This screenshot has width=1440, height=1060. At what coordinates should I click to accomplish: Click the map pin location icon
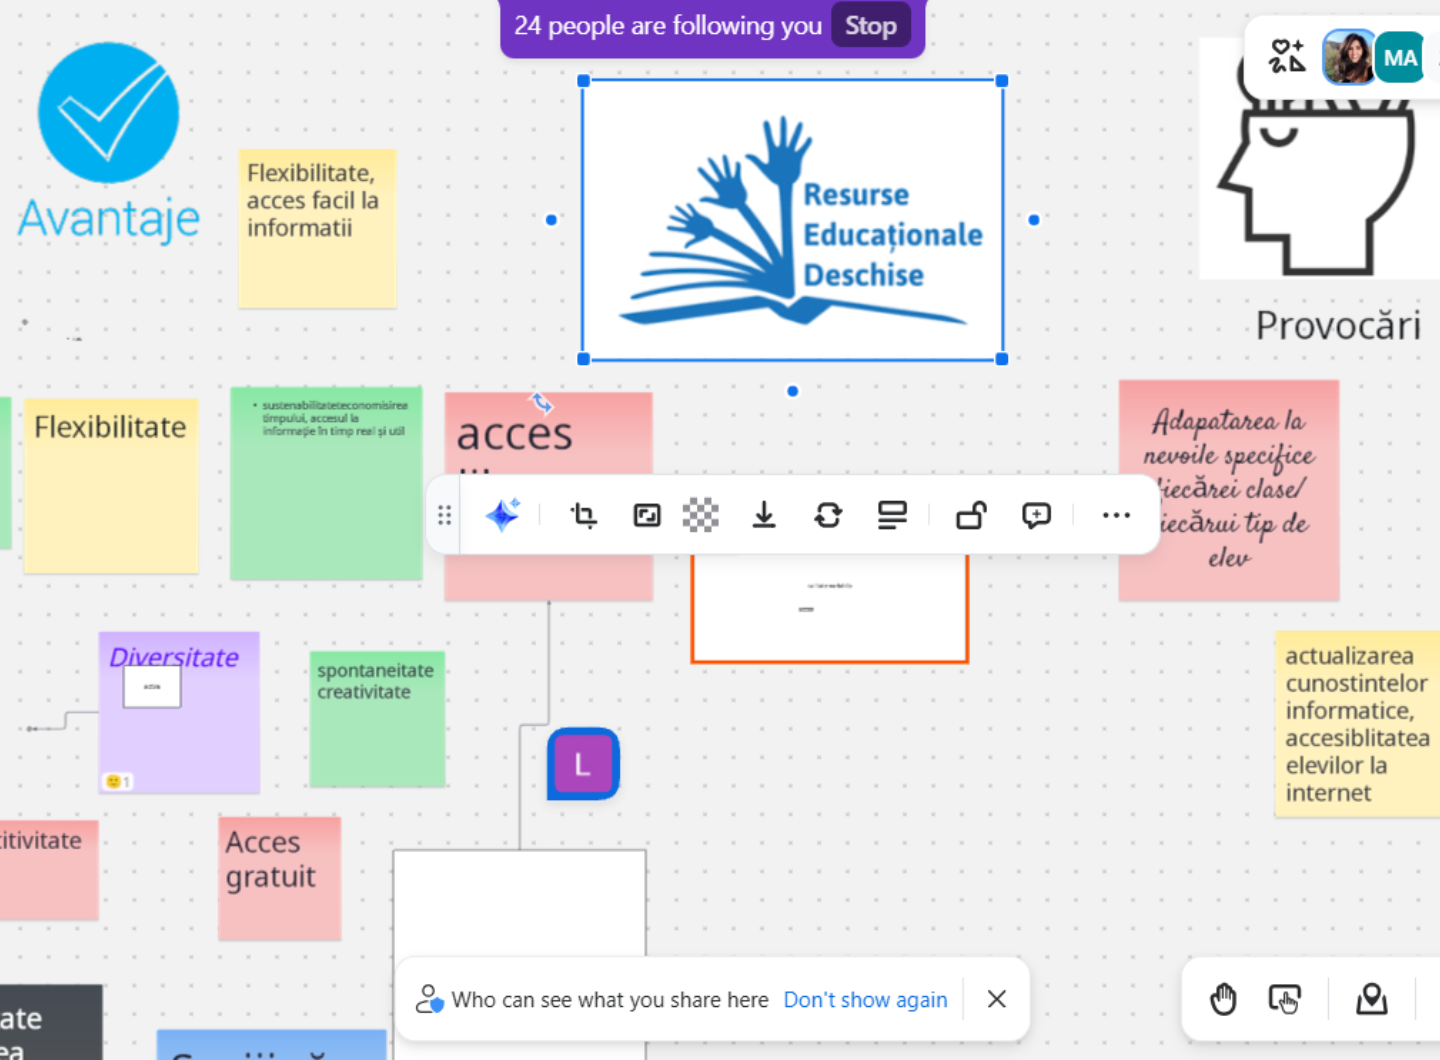click(x=1371, y=999)
